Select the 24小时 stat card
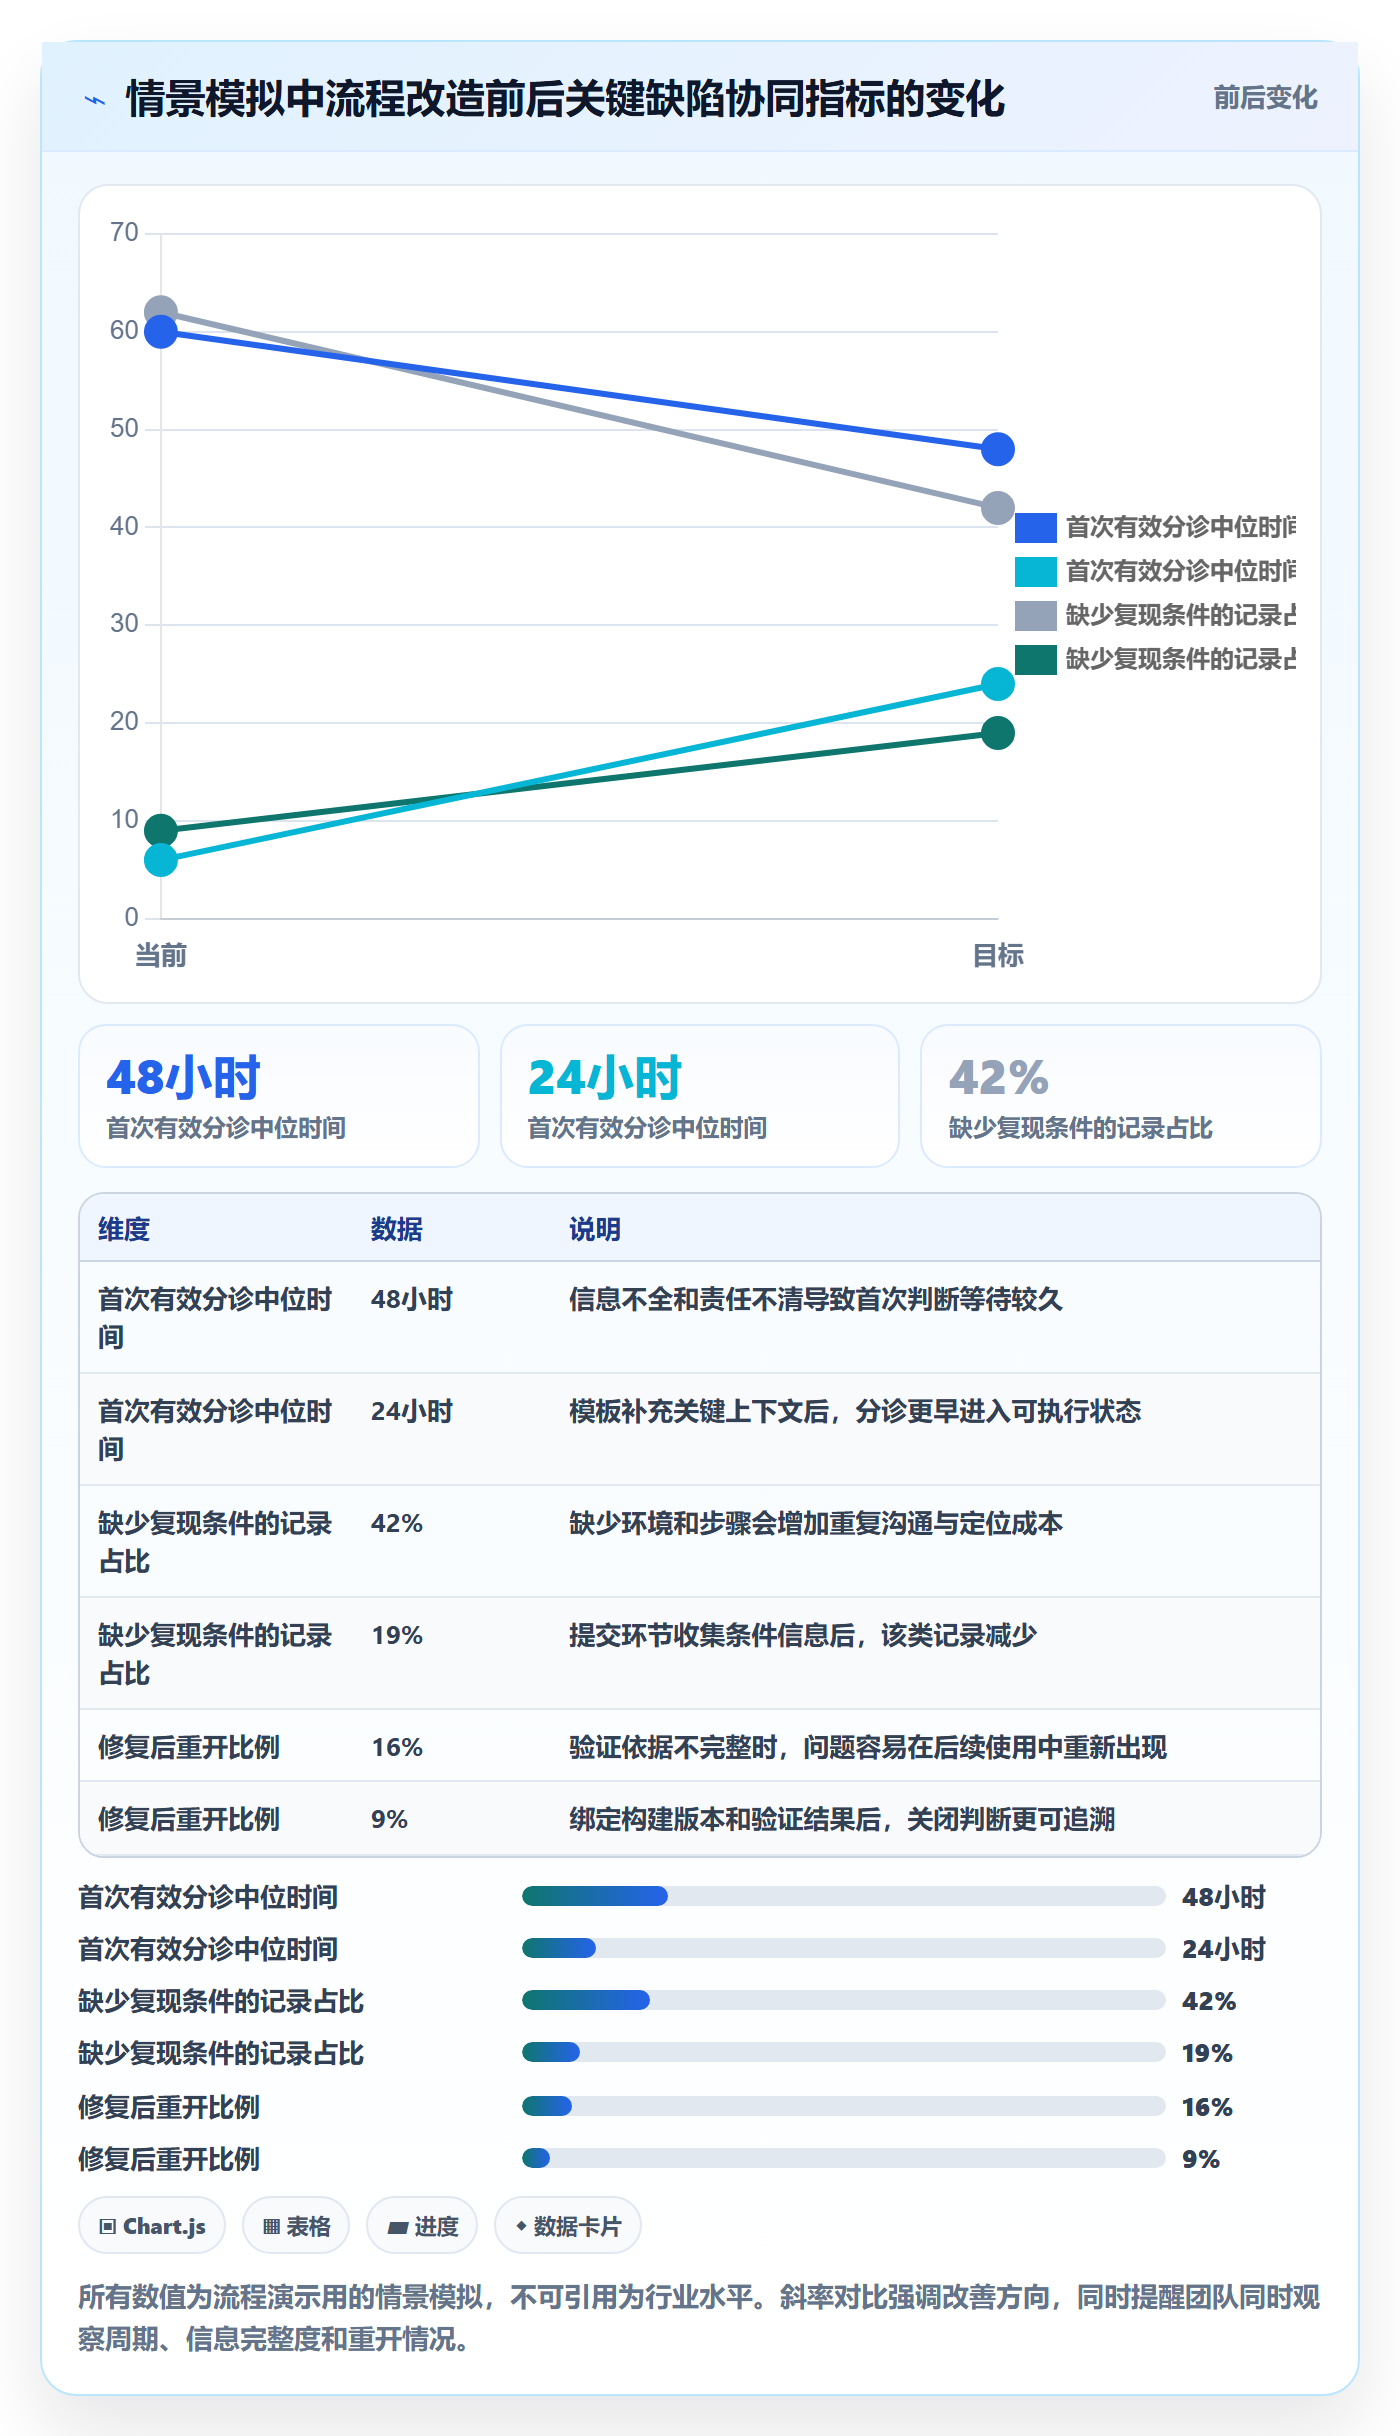The height and width of the screenshot is (2436, 1400). [x=700, y=1096]
